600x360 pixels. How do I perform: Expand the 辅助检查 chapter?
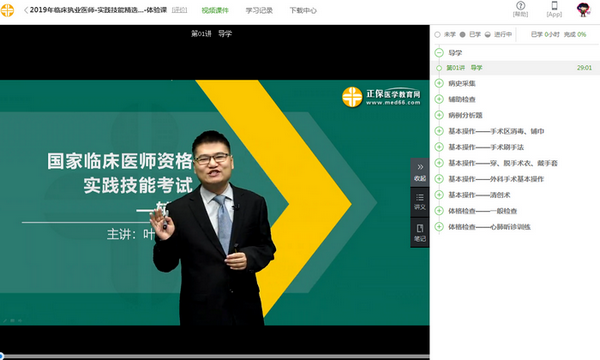click(439, 99)
